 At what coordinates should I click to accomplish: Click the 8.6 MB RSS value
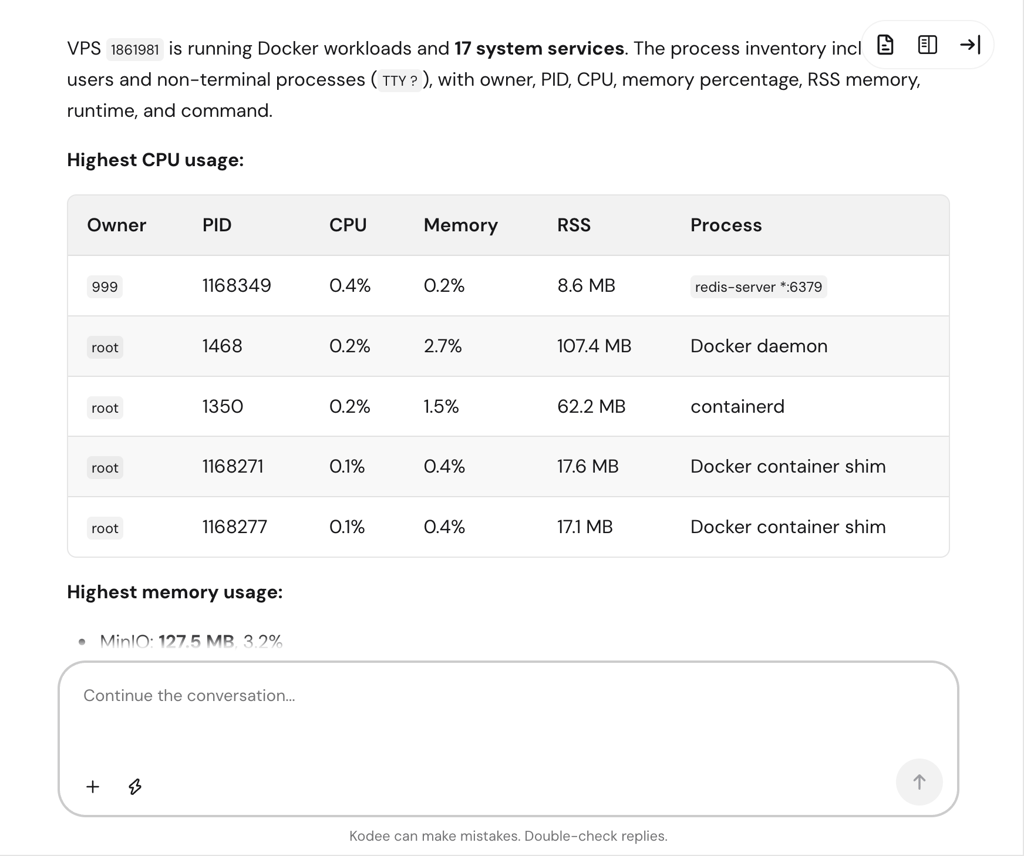point(586,285)
